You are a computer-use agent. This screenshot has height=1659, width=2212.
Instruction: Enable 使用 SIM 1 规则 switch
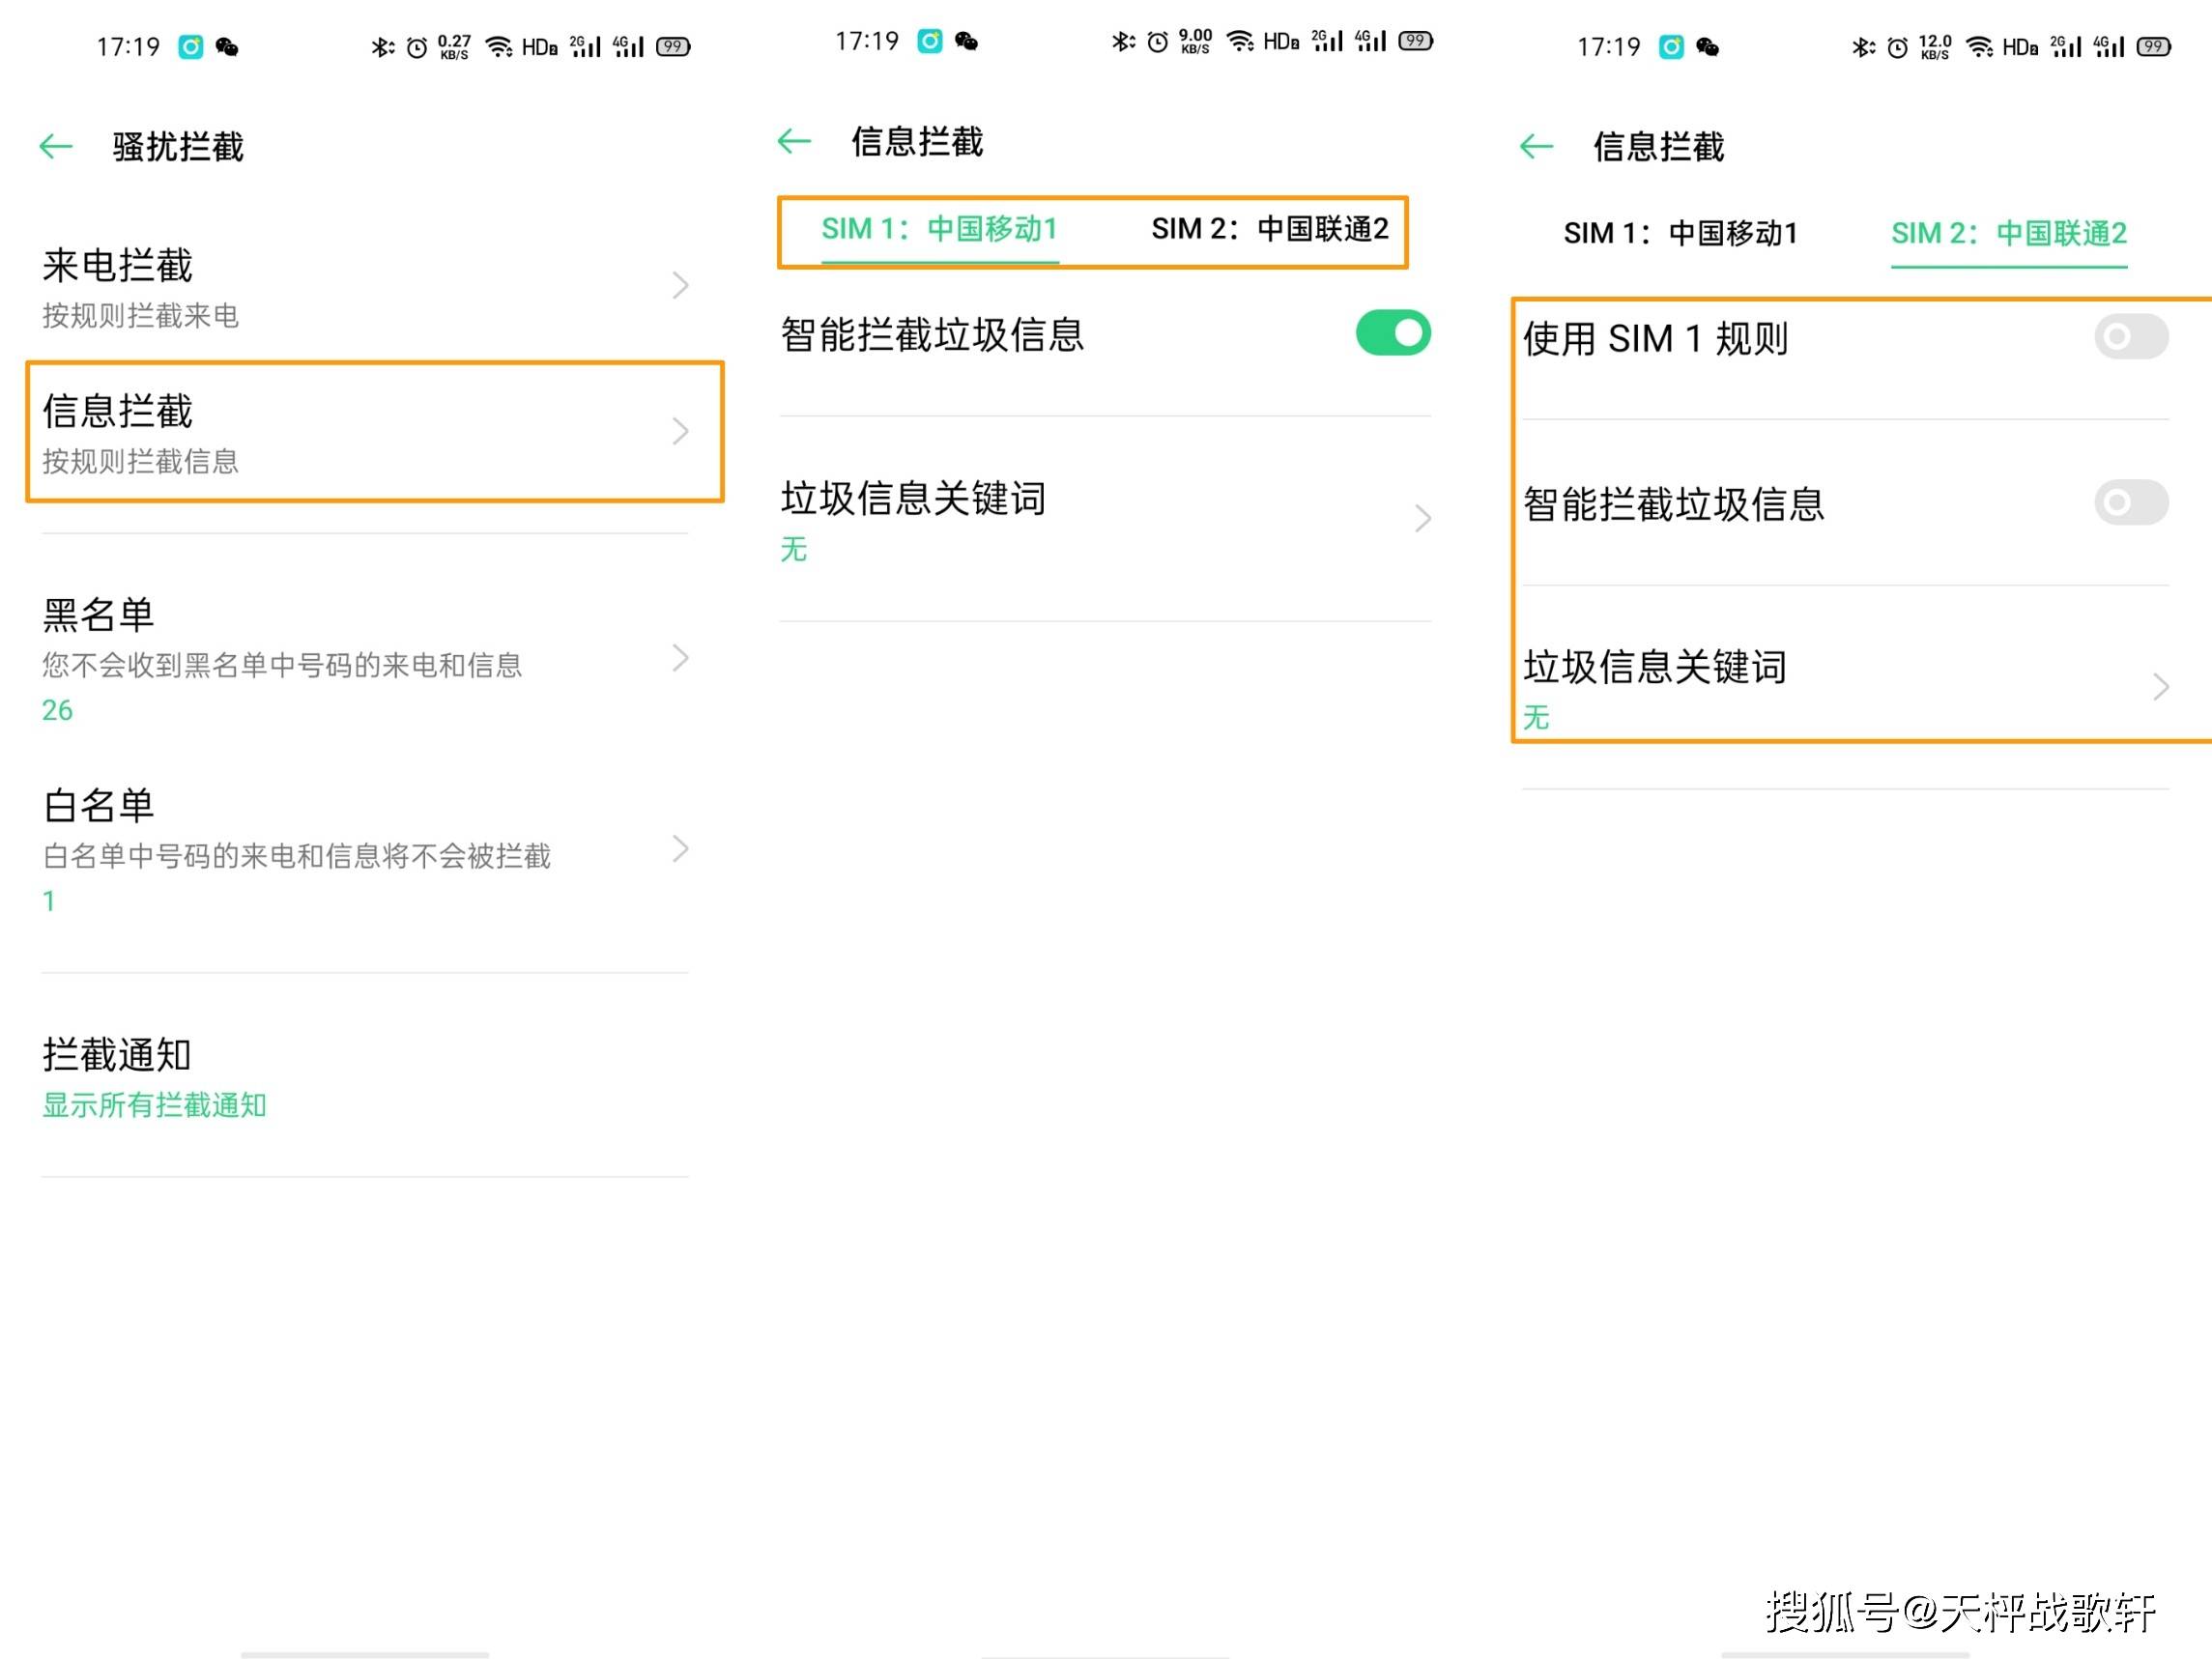click(2131, 337)
